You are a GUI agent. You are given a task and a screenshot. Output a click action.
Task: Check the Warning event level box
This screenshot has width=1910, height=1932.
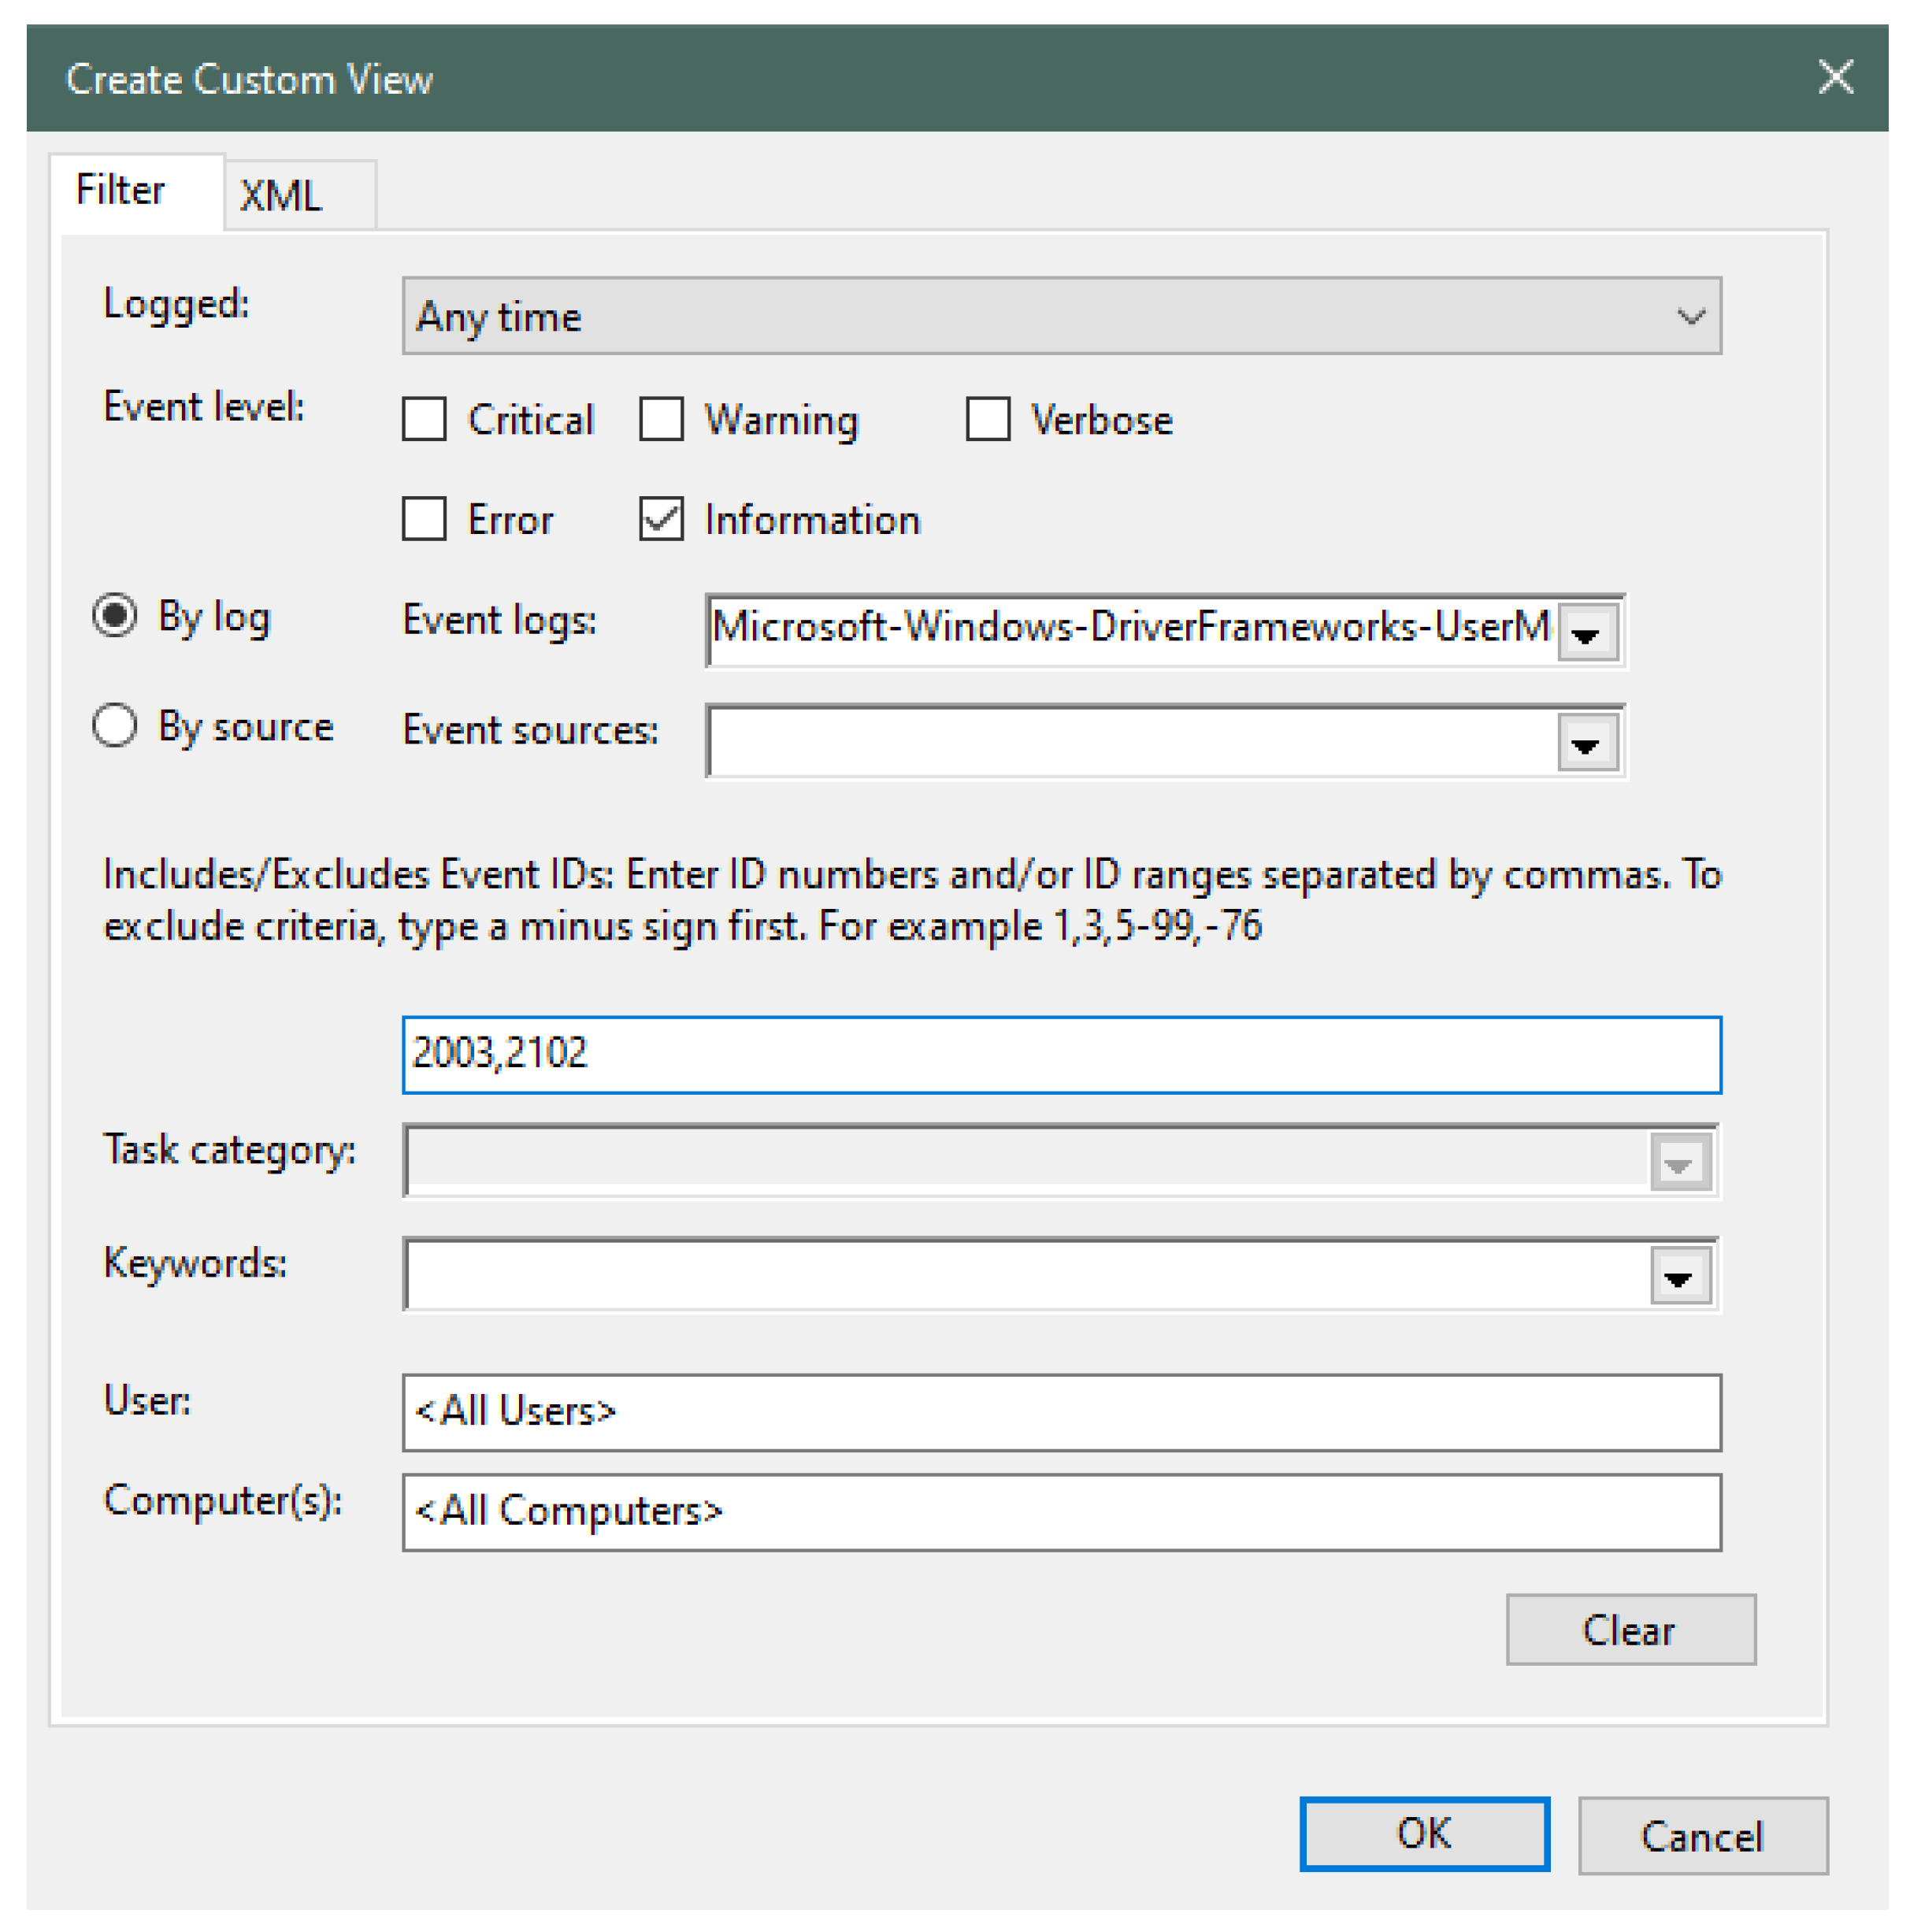coord(661,419)
